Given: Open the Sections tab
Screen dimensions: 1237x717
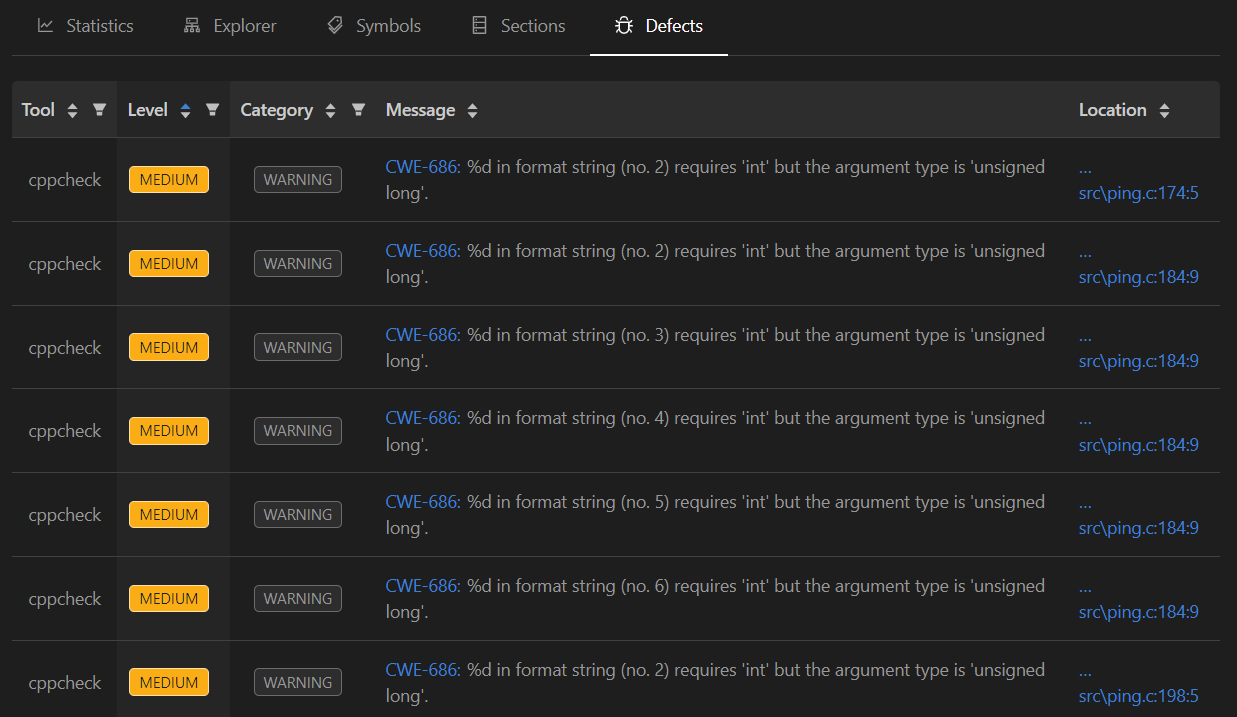Looking at the screenshot, I should click(518, 26).
